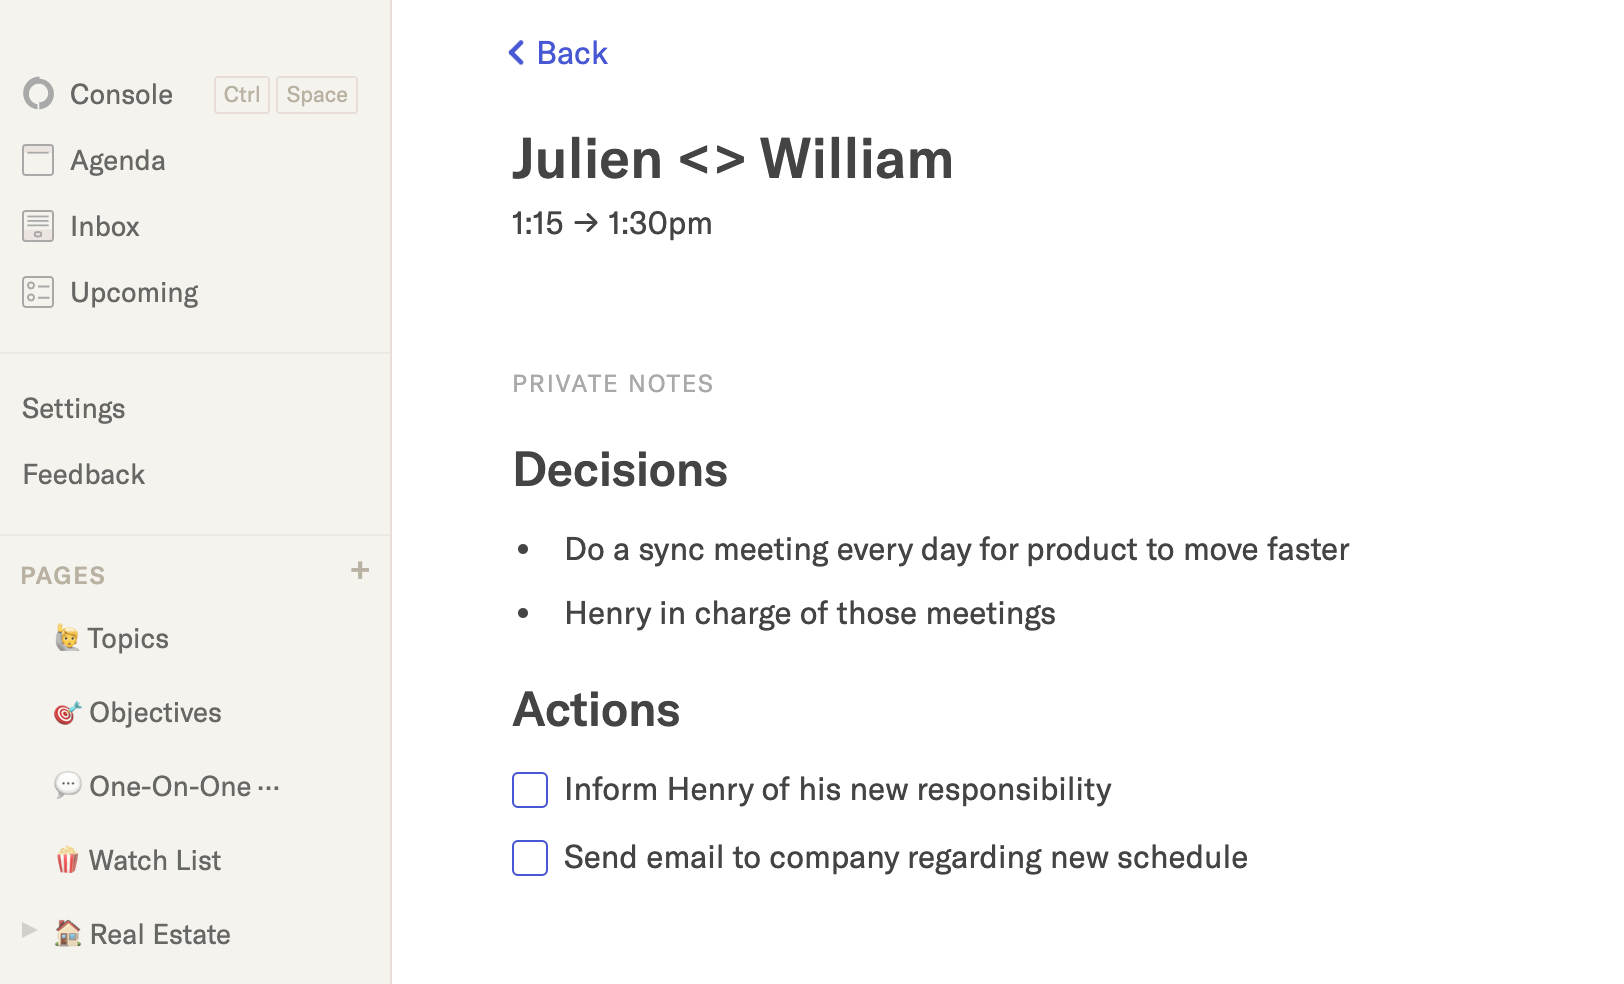The width and height of the screenshot is (1624, 984).
Task: Click the Decisions heading in notes
Action: (x=620, y=470)
